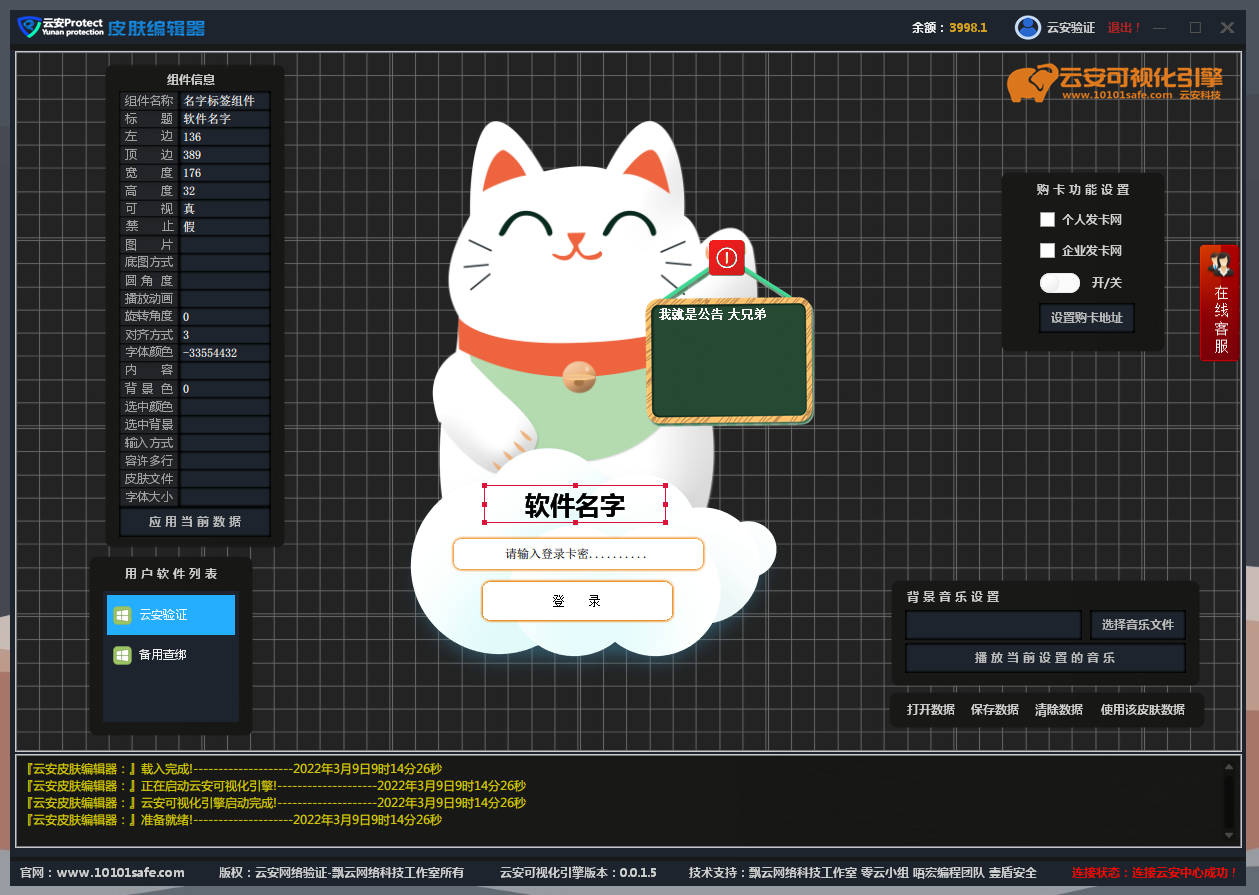Click the Windows icon beside 备用查绑
Screen dimensions: 1259x895
(122, 655)
